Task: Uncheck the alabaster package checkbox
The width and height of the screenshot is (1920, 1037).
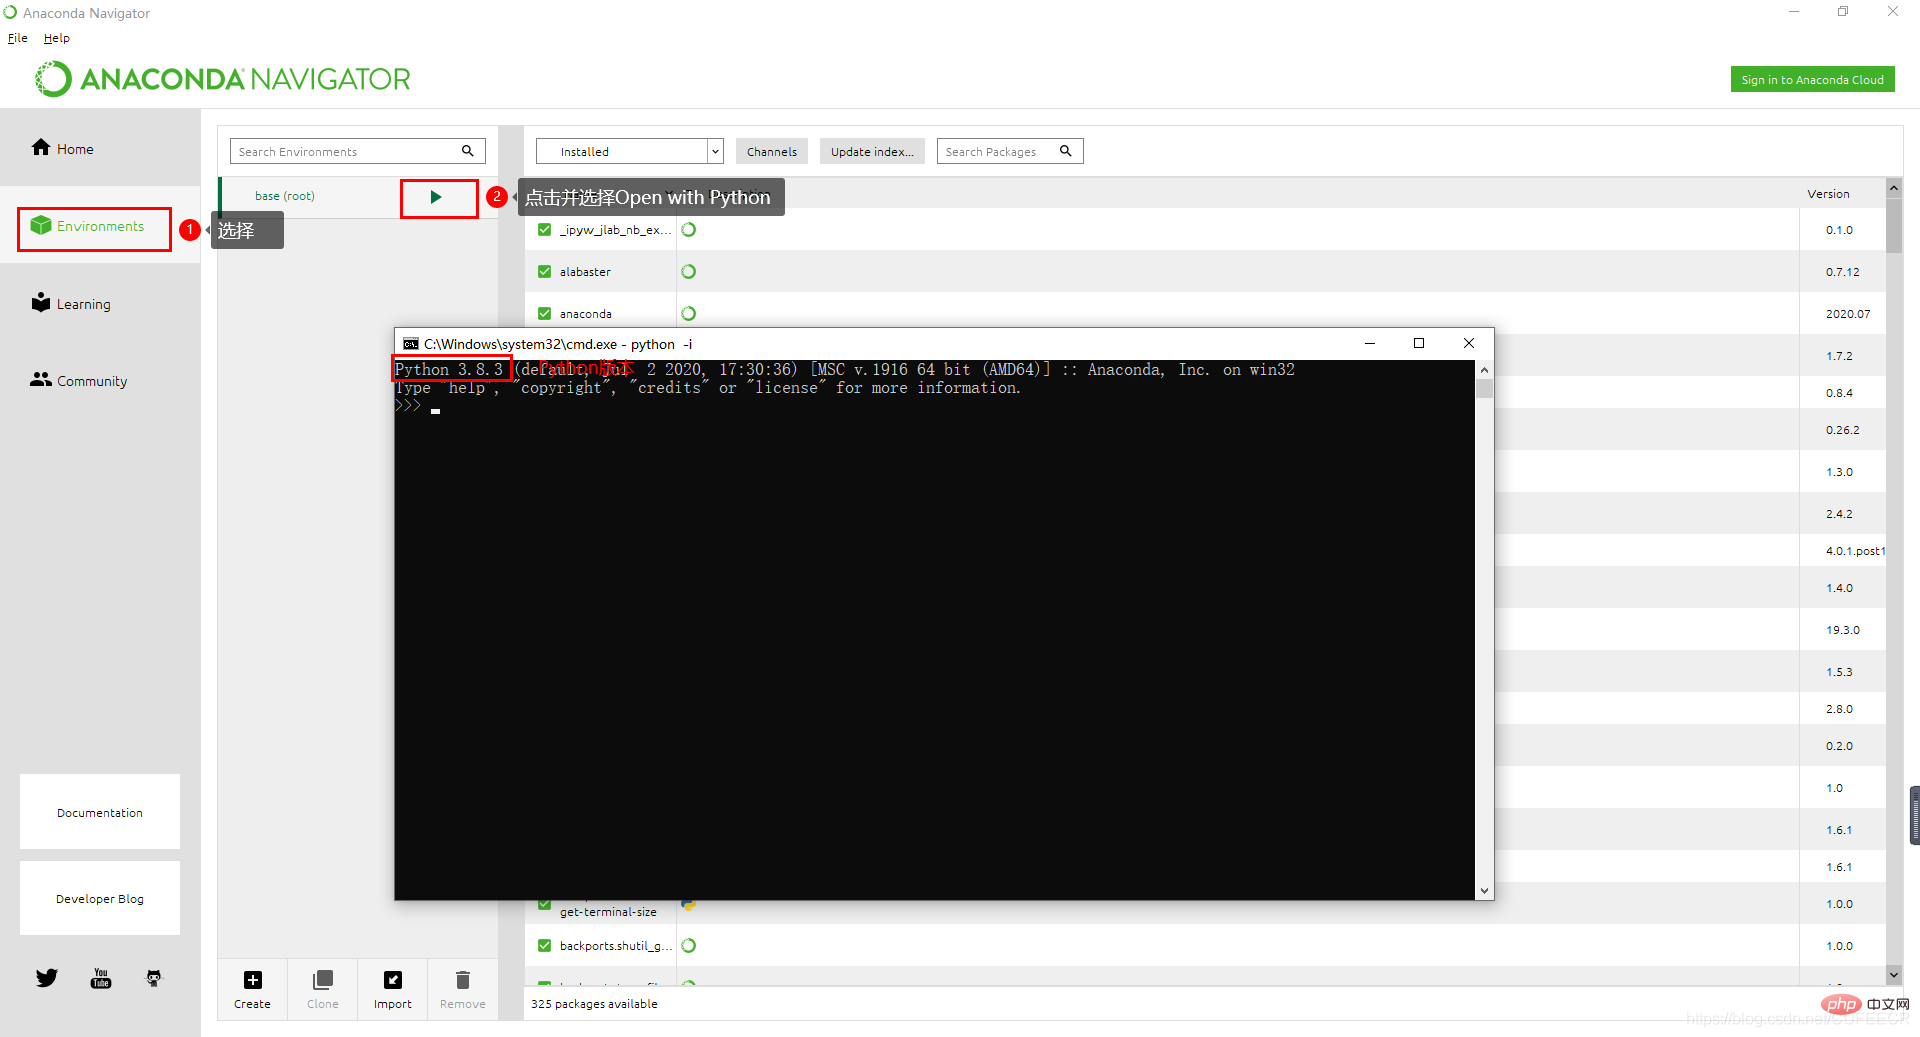Action: coord(545,272)
